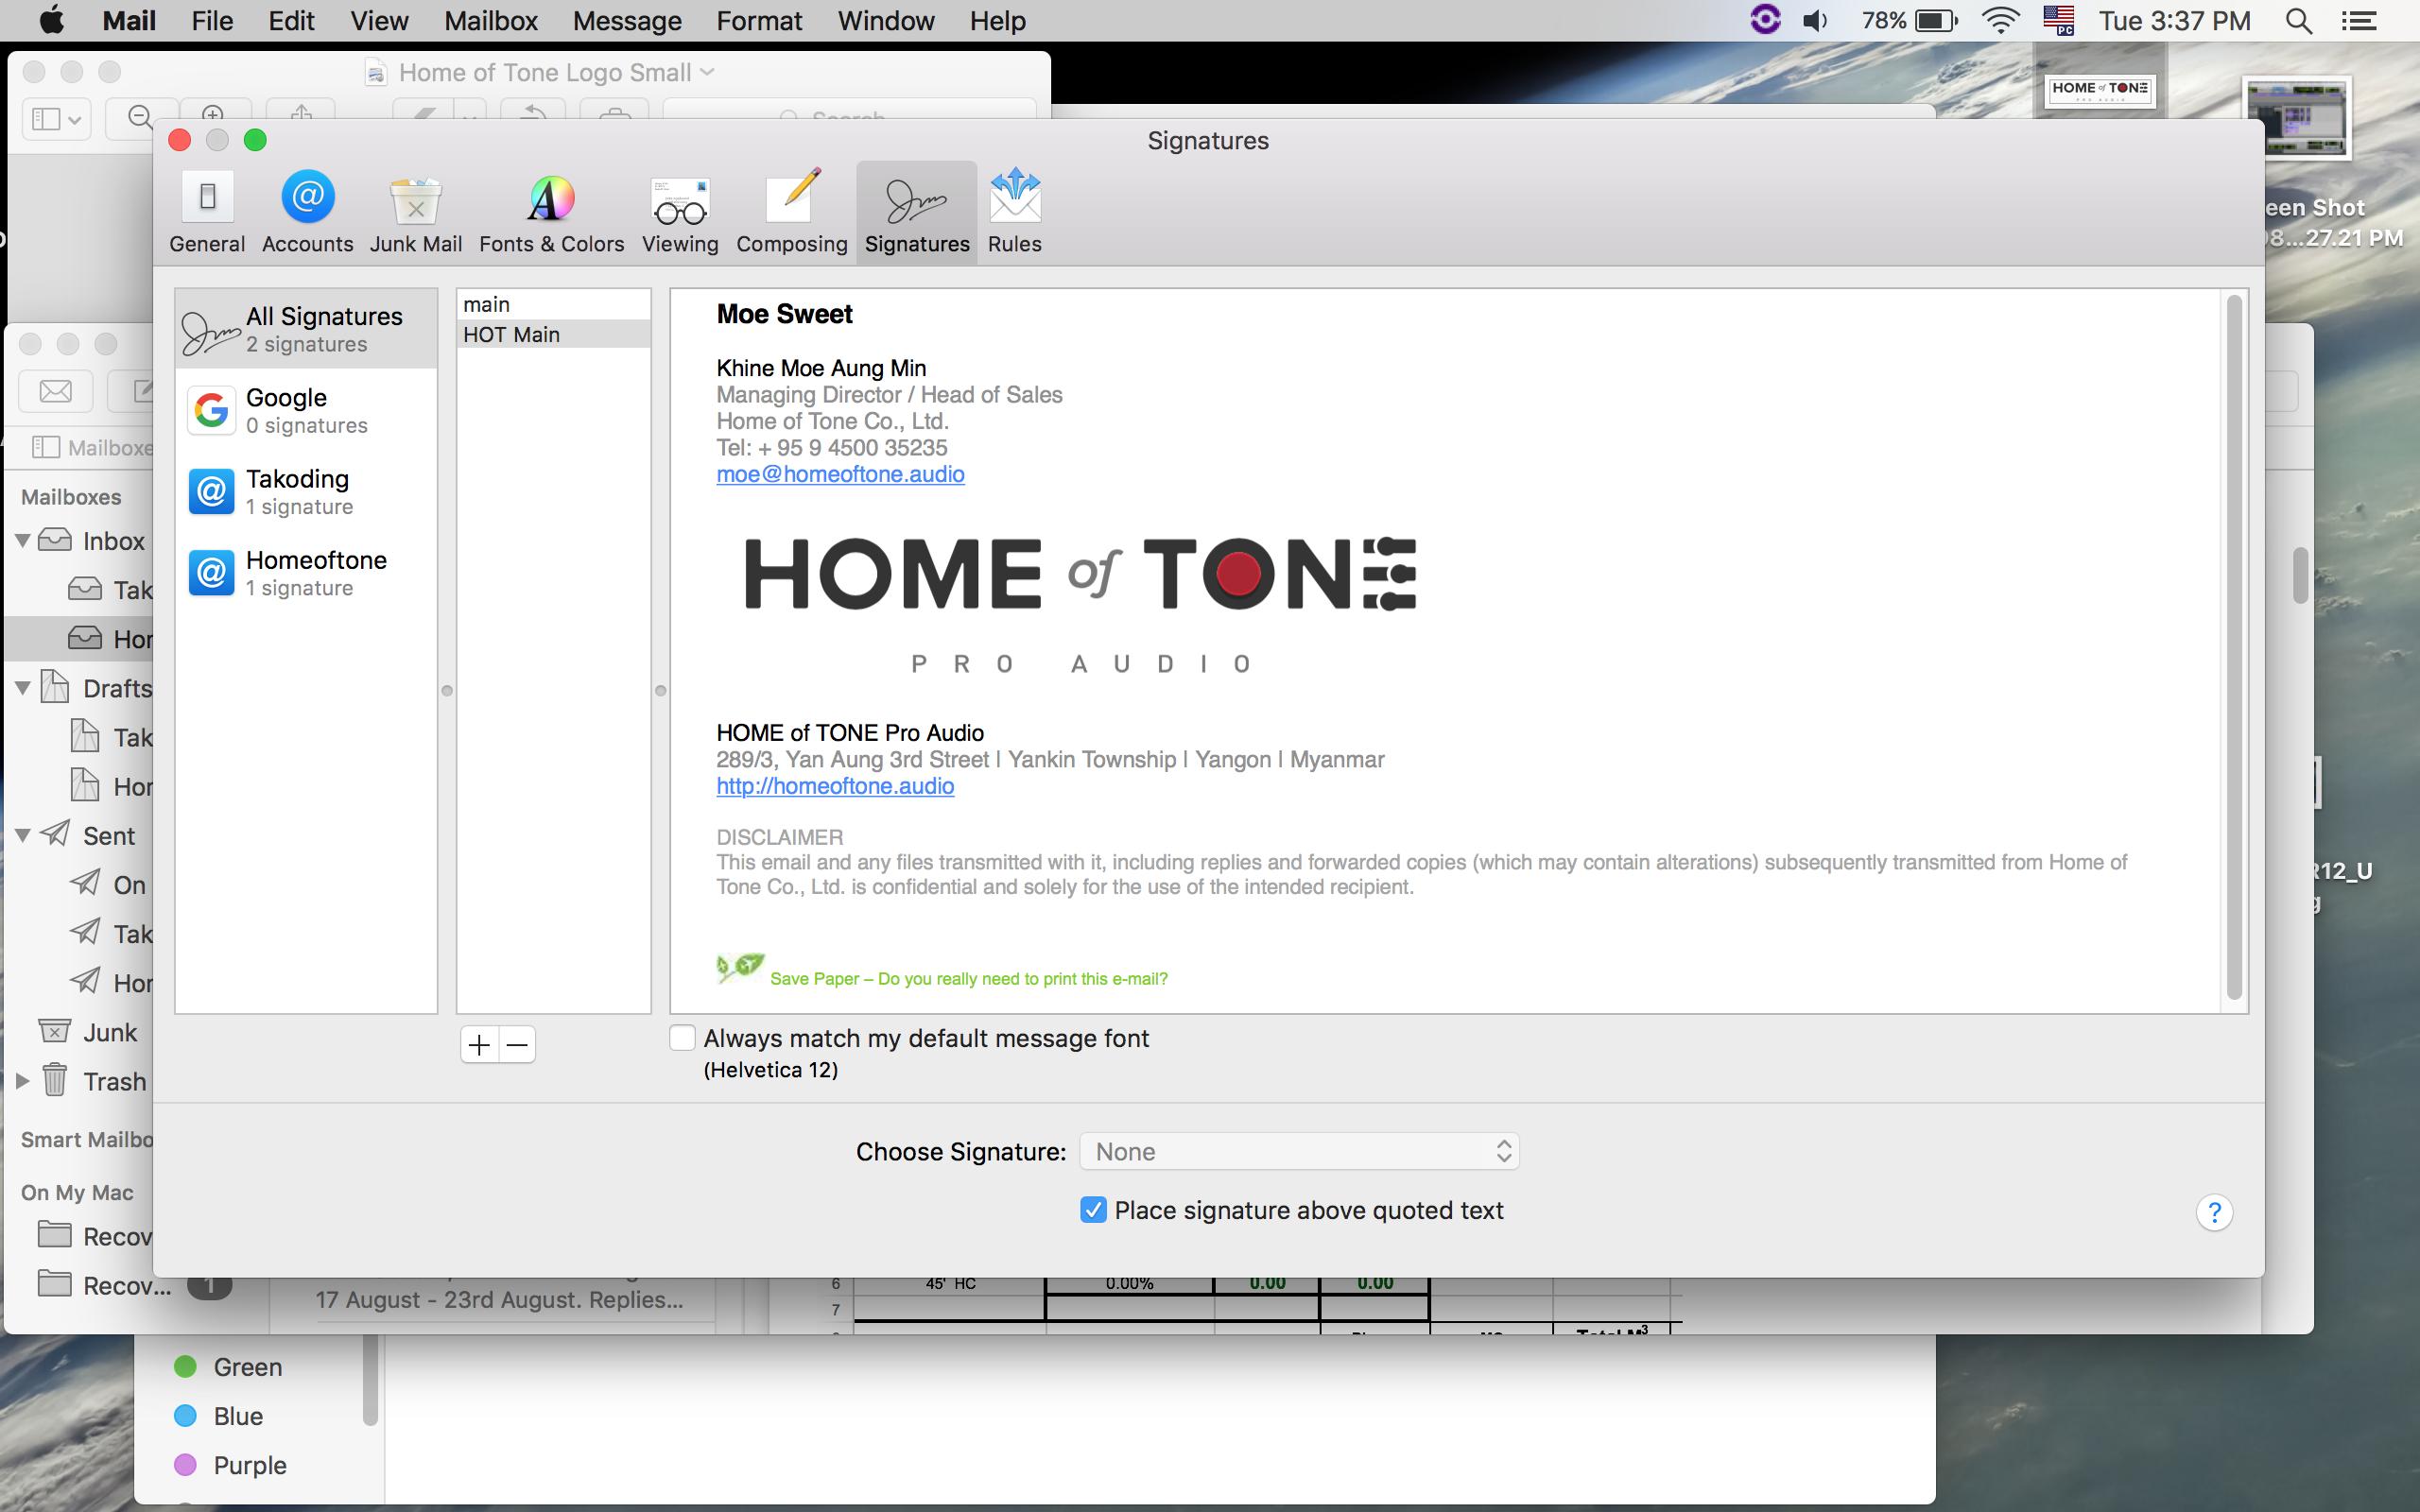Collapse the Sent disclosure triangle
The width and height of the screenshot is (2420, 1512).
tap(22, 835)
